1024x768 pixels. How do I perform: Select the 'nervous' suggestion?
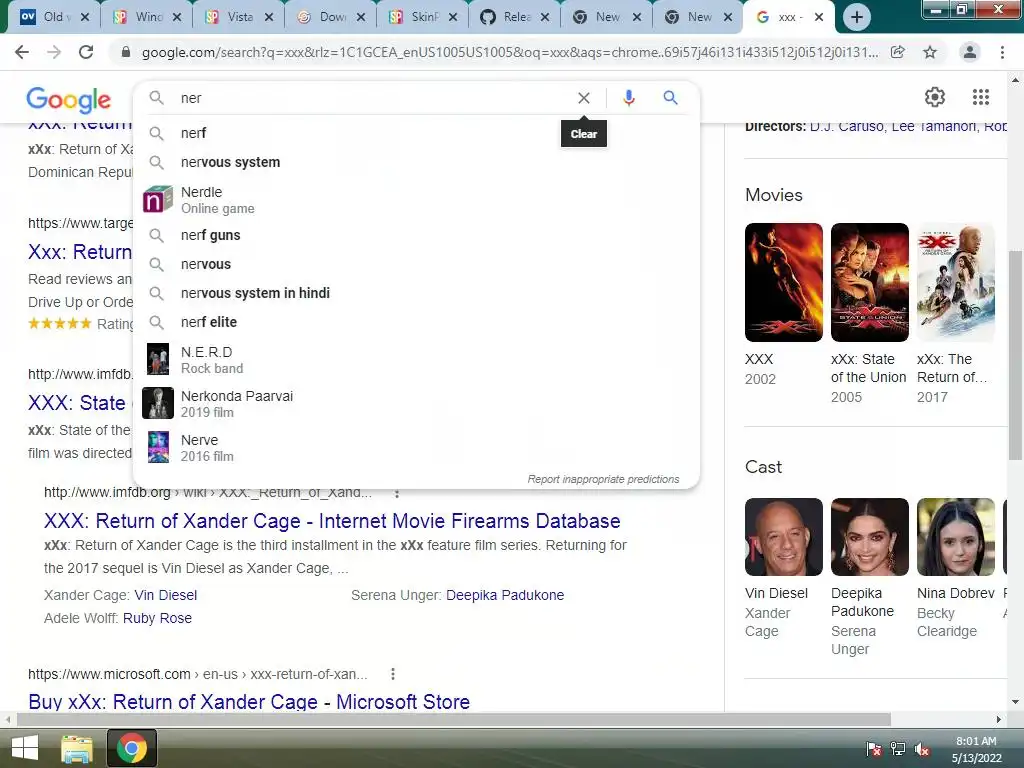416,264
